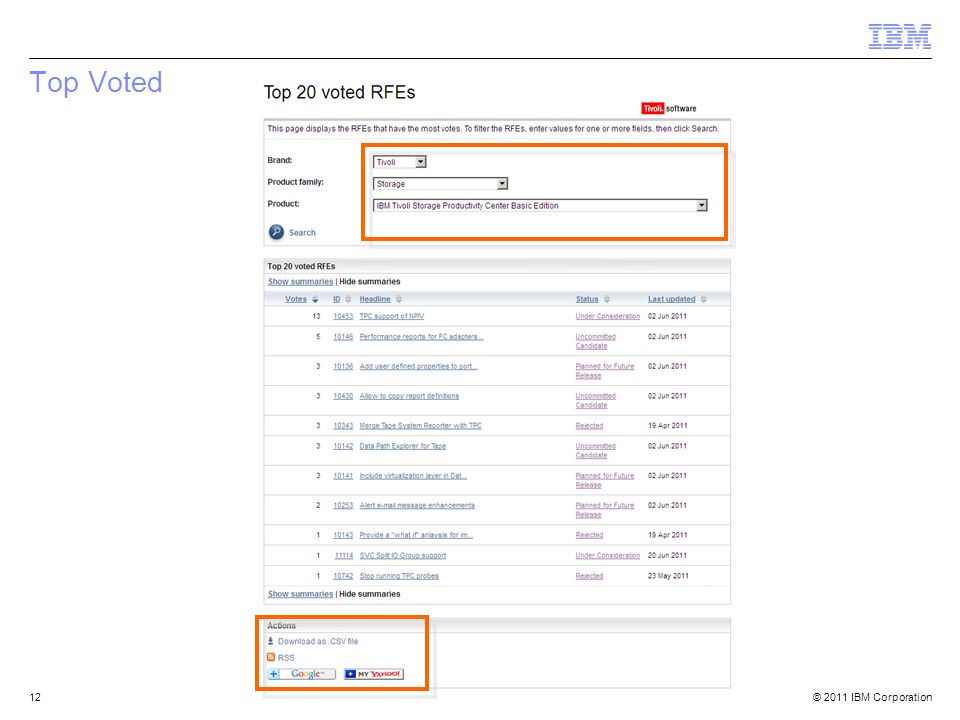The image size is (960, 720).
Task: Open RFE ID 10146
Action: [343, 337]
